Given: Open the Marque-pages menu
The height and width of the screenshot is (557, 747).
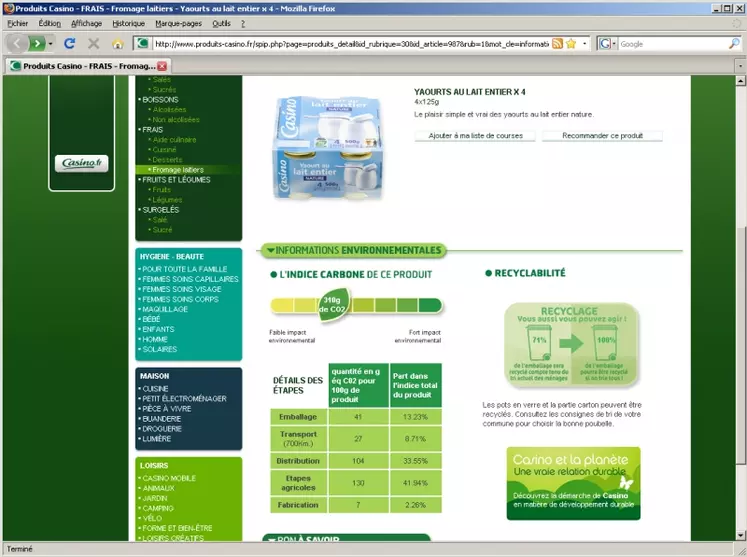Looking at the screenshot, I should pos(178,23).
